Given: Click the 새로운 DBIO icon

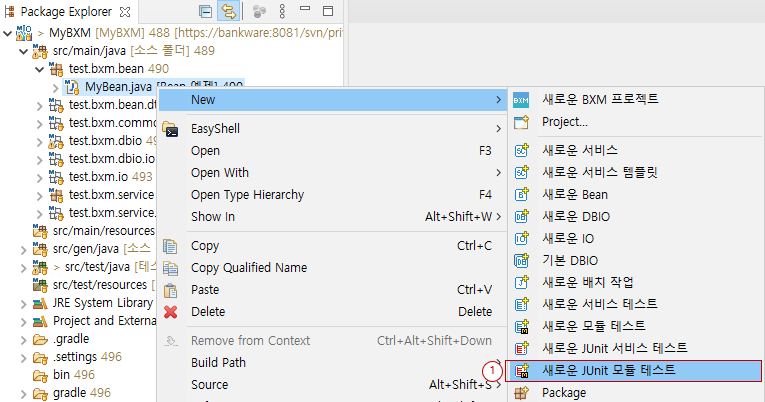Looking at the screenshot, I should click(x=521, y=216).
